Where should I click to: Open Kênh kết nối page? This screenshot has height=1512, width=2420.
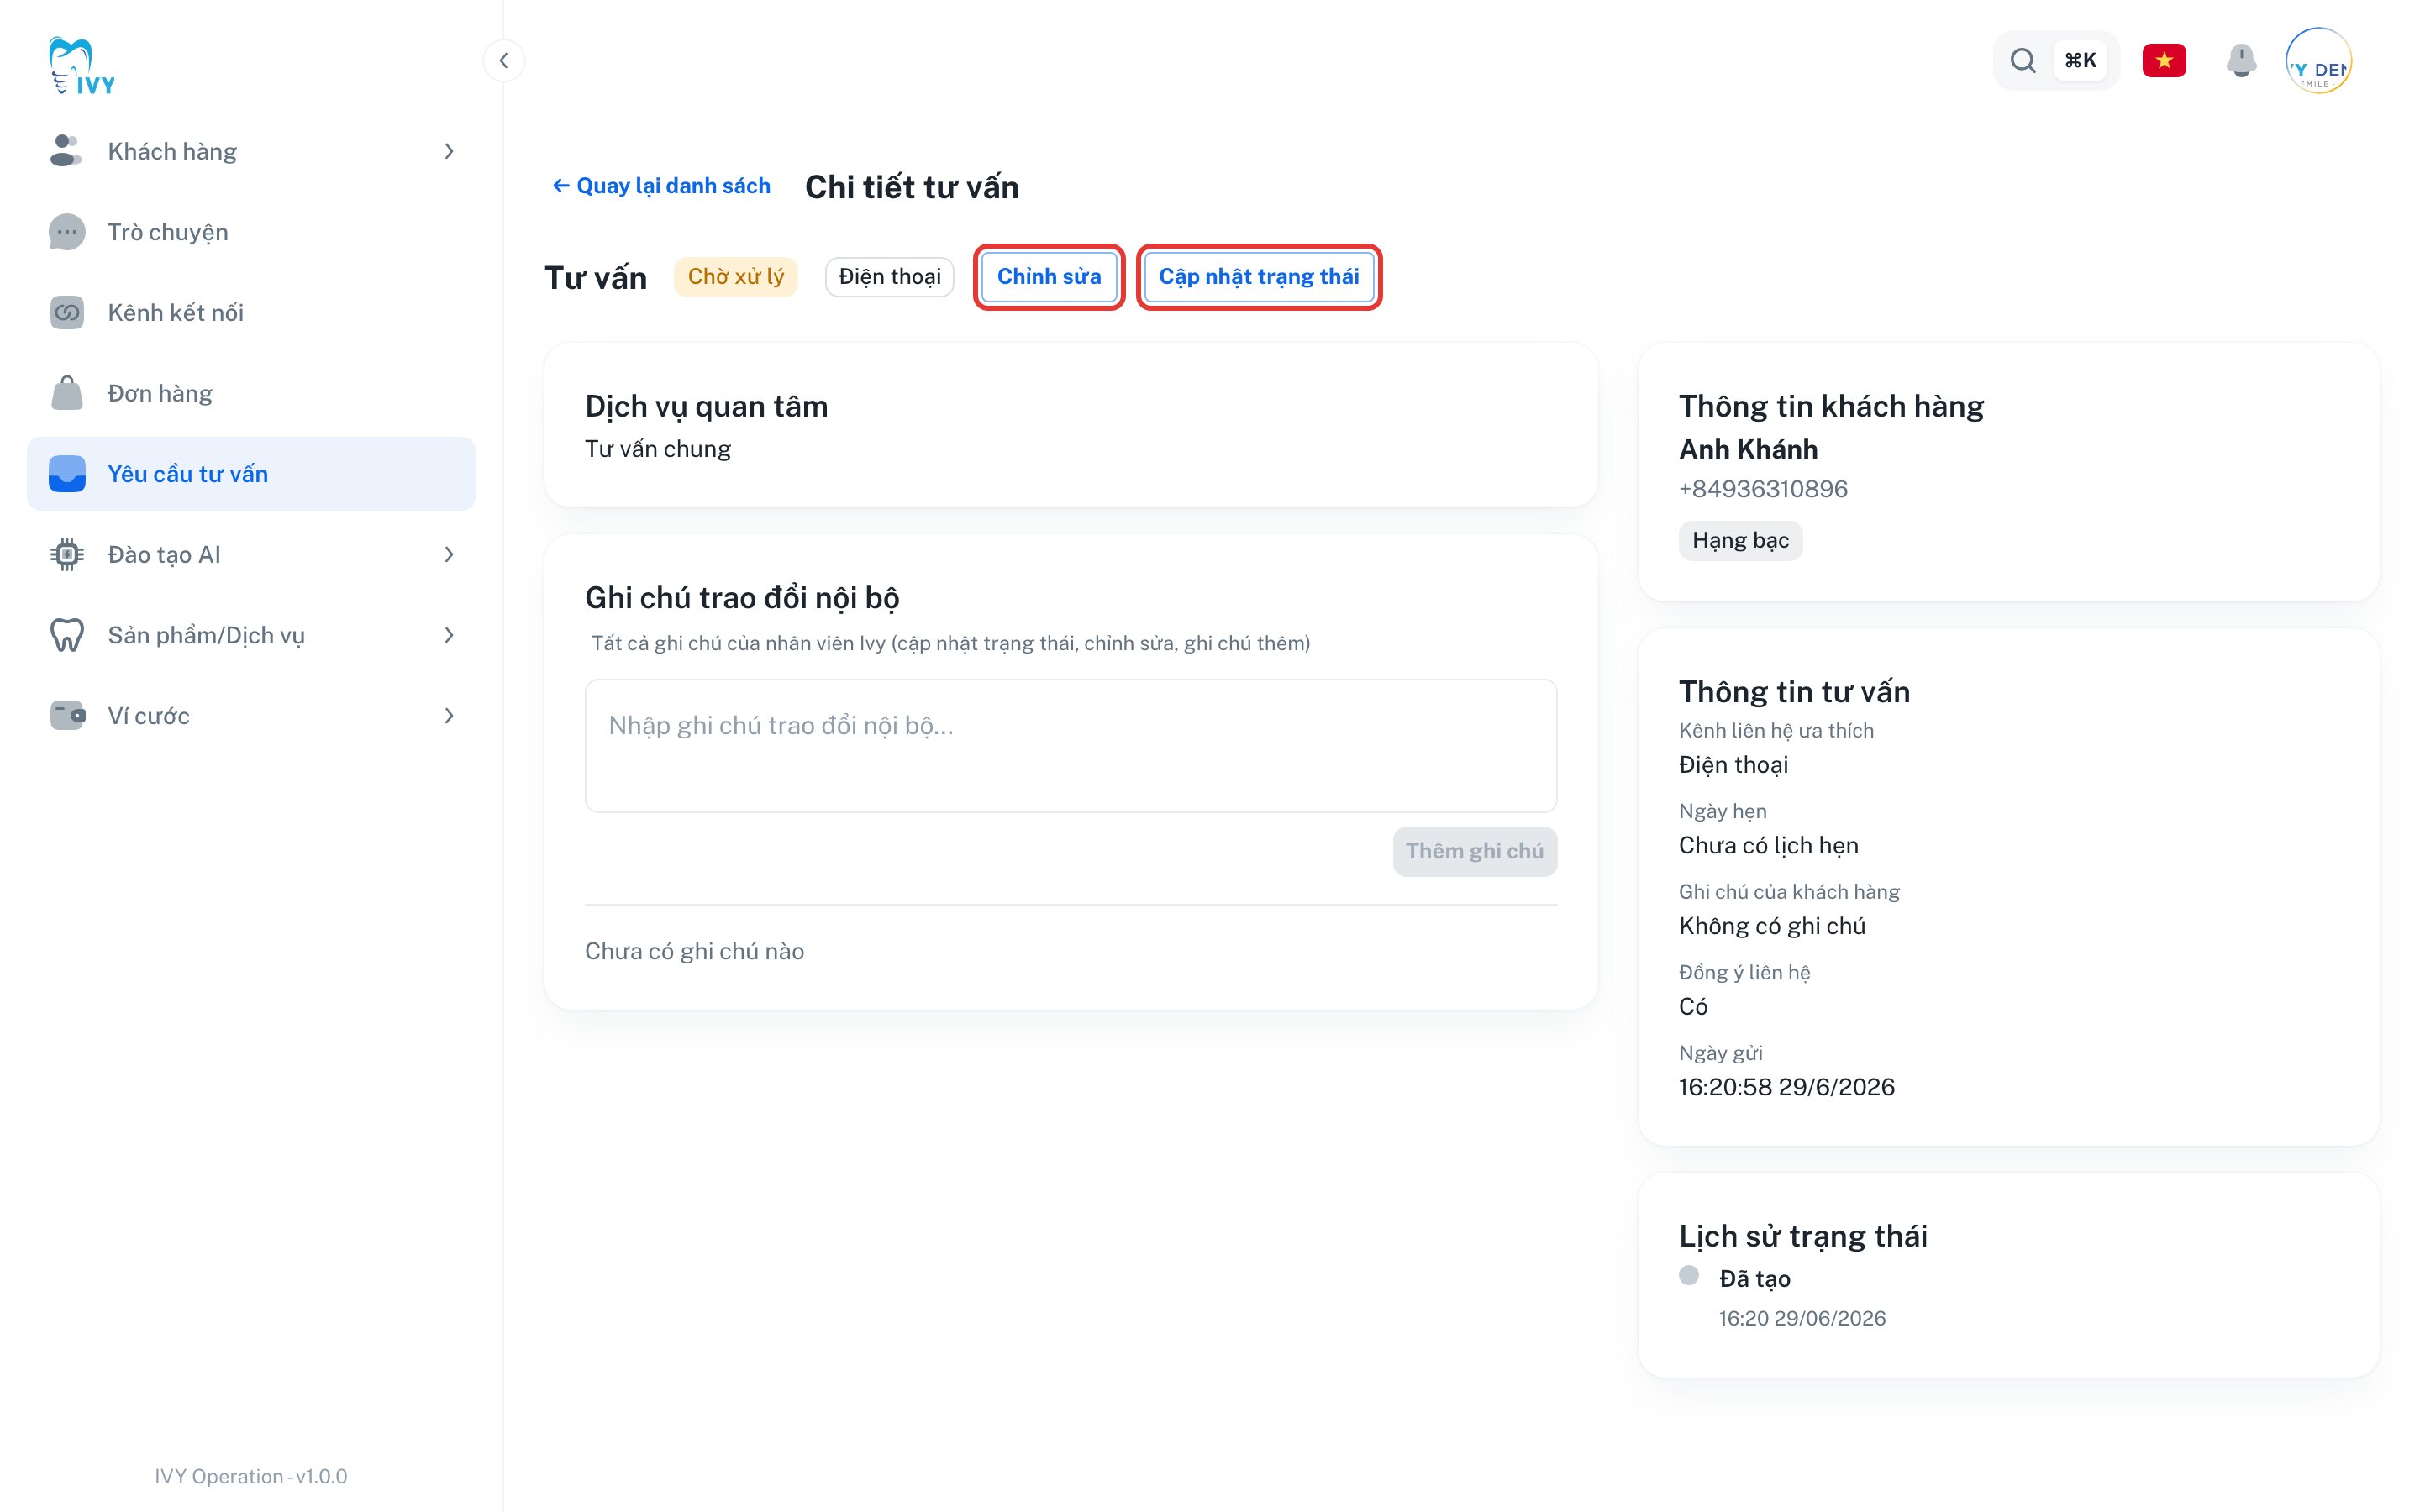[x=251, y=313]
